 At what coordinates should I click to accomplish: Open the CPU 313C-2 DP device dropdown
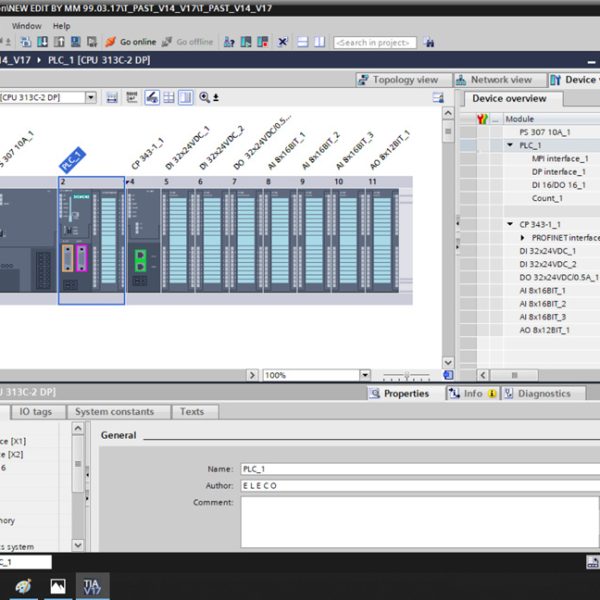tap(91, 98)
